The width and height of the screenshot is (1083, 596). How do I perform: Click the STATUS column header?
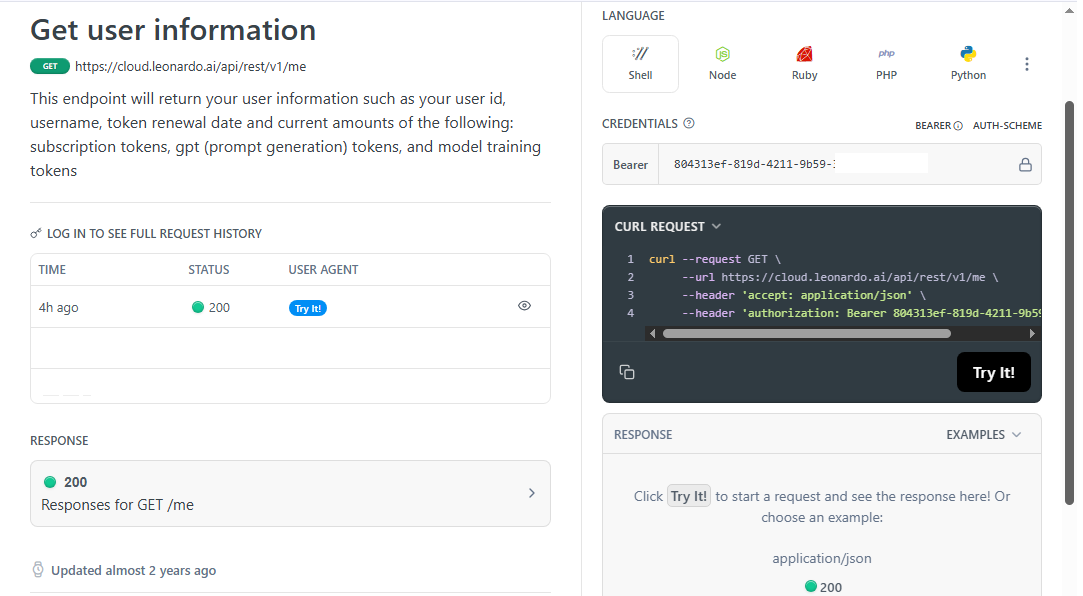click(x=209, y=269)
